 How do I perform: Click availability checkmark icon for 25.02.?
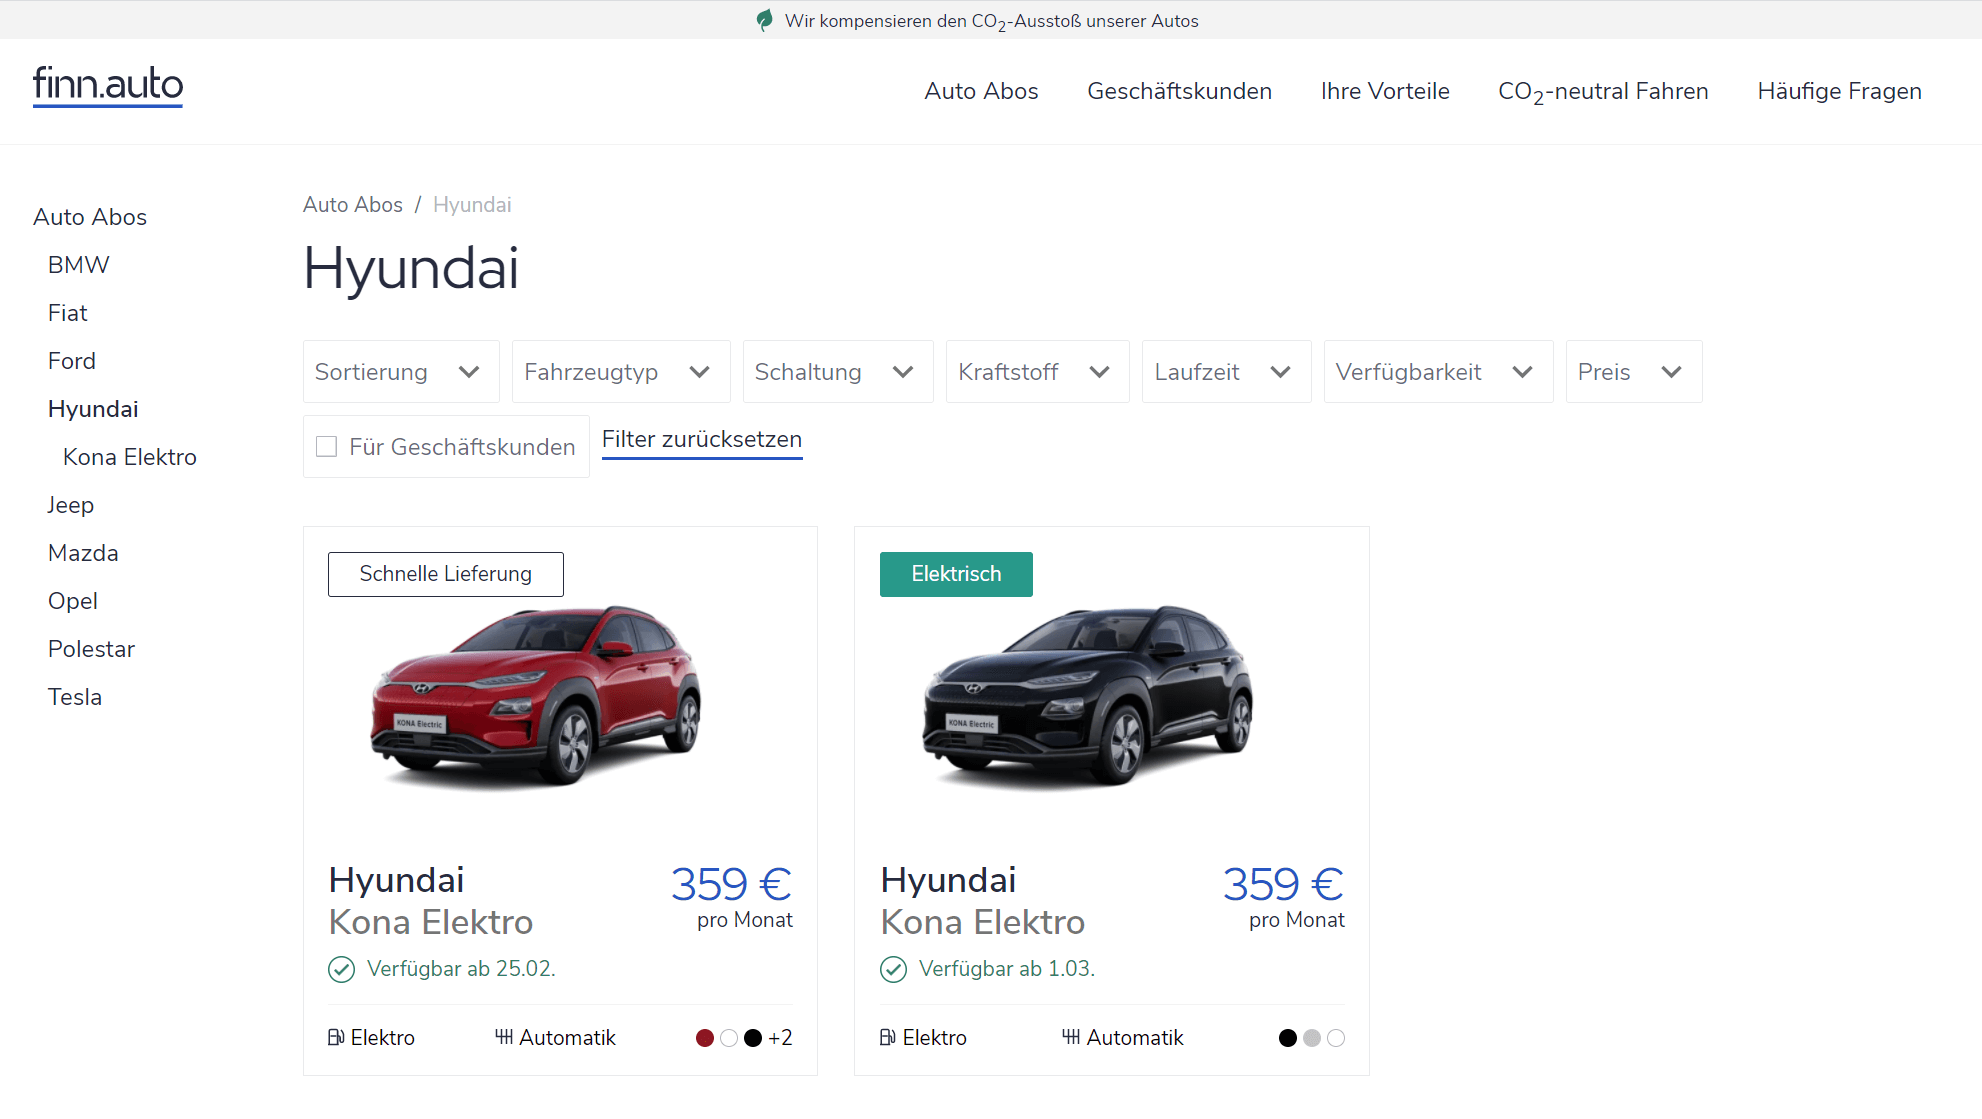point(342,969)
